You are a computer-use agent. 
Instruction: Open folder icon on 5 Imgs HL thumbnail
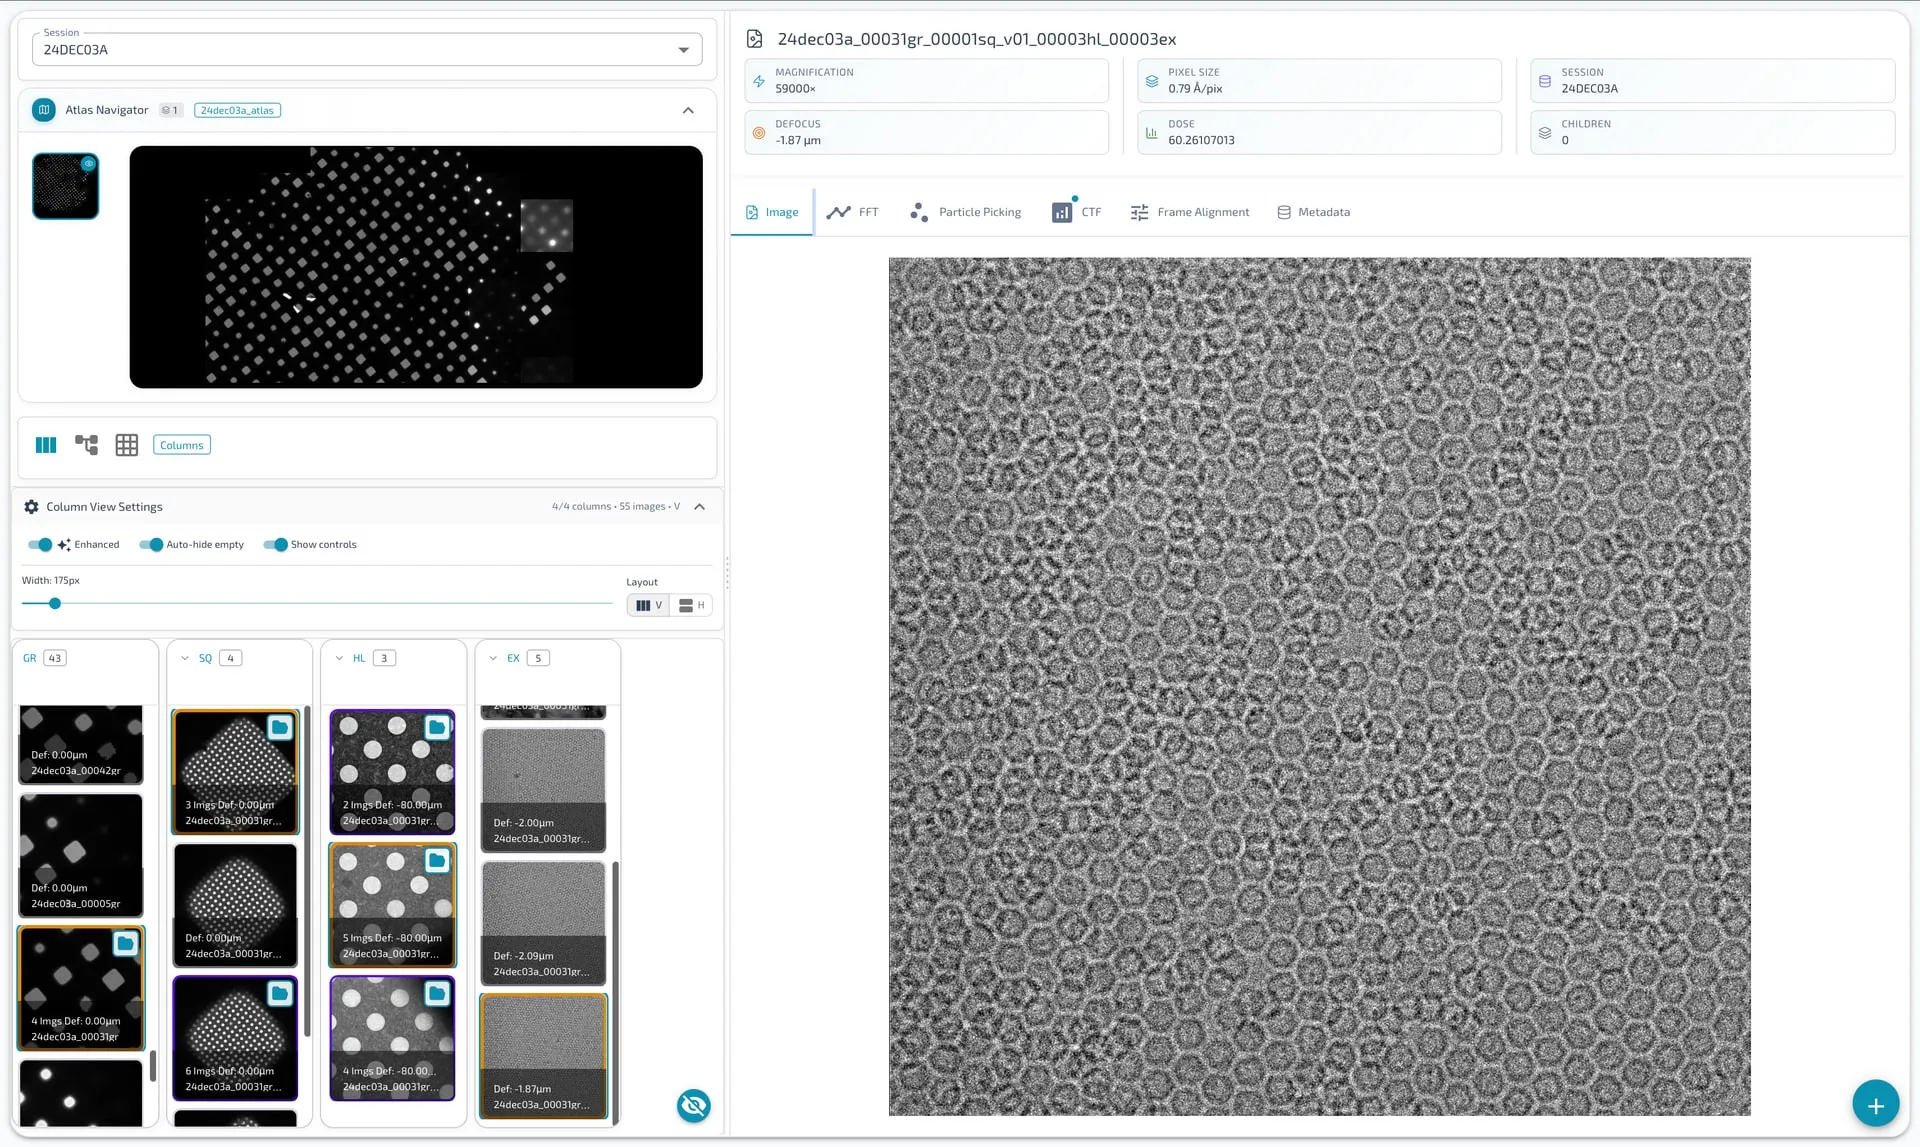click(437, 860)
